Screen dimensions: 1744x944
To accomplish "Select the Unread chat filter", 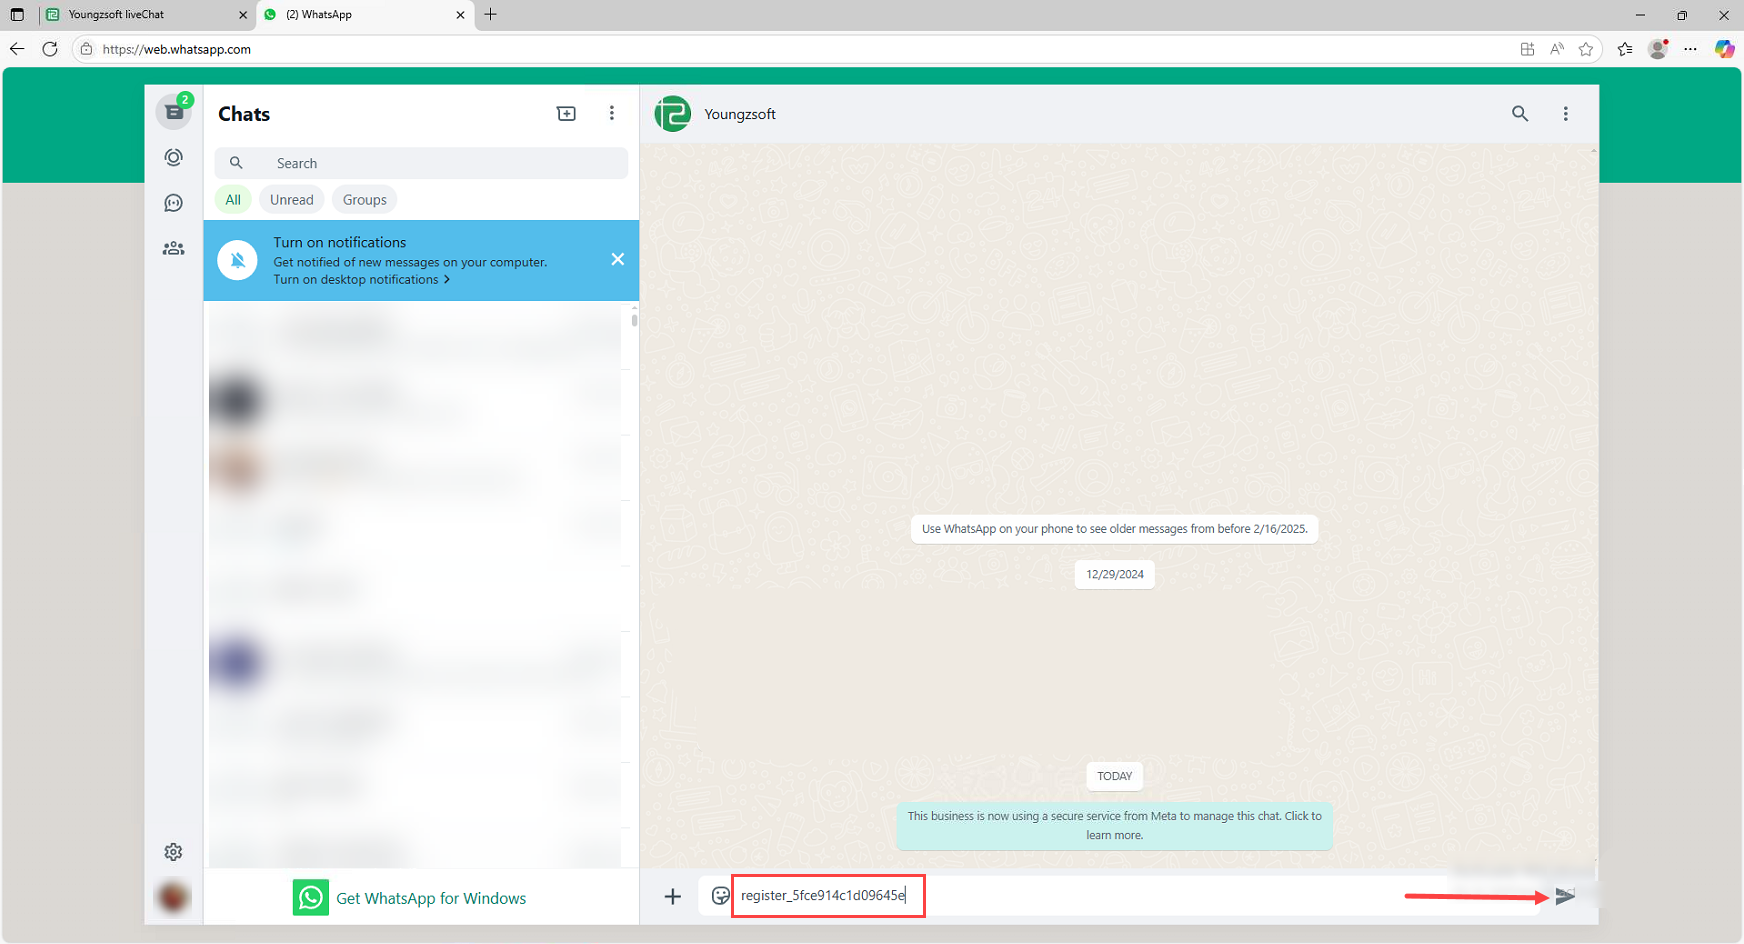I will click(291, 200).
